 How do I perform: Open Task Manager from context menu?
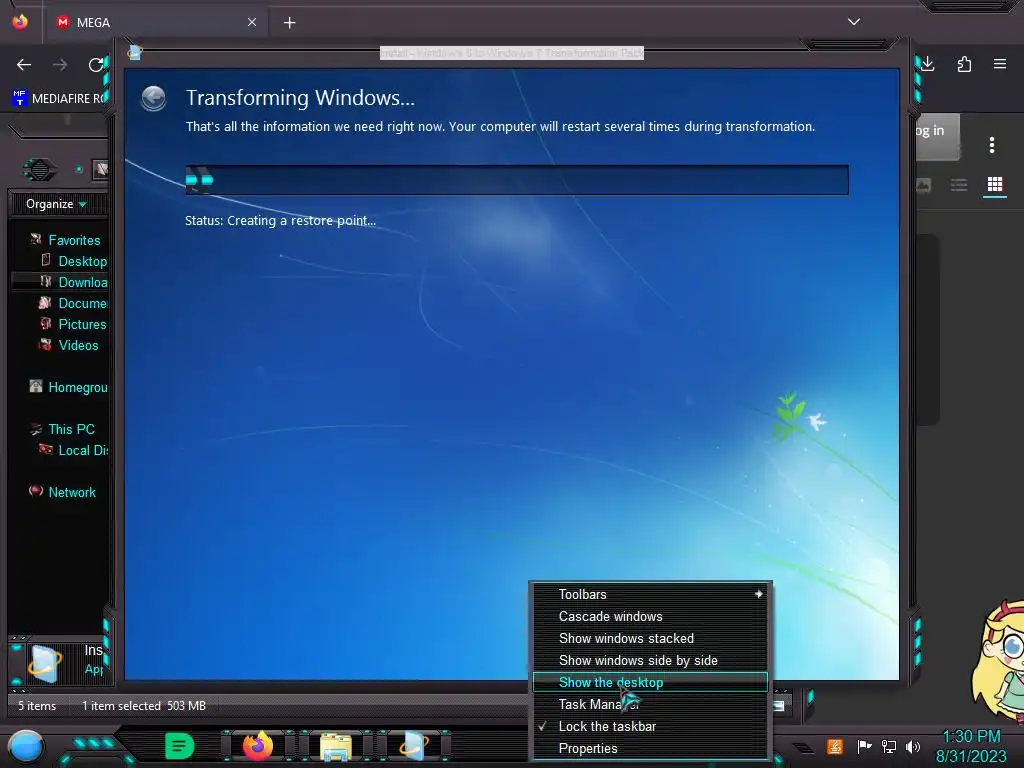[650, 705]
